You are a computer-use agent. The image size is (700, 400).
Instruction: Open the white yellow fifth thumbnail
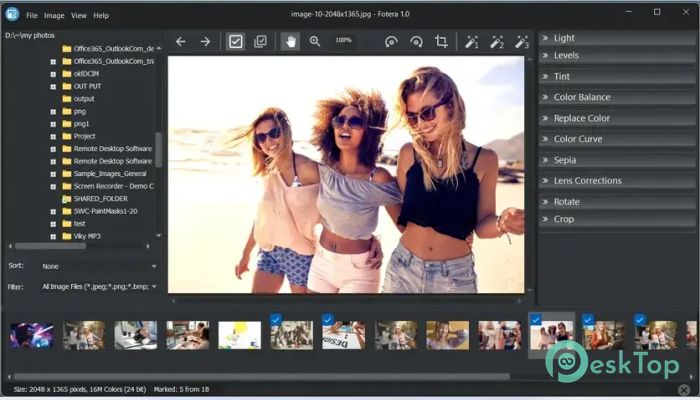239,335
